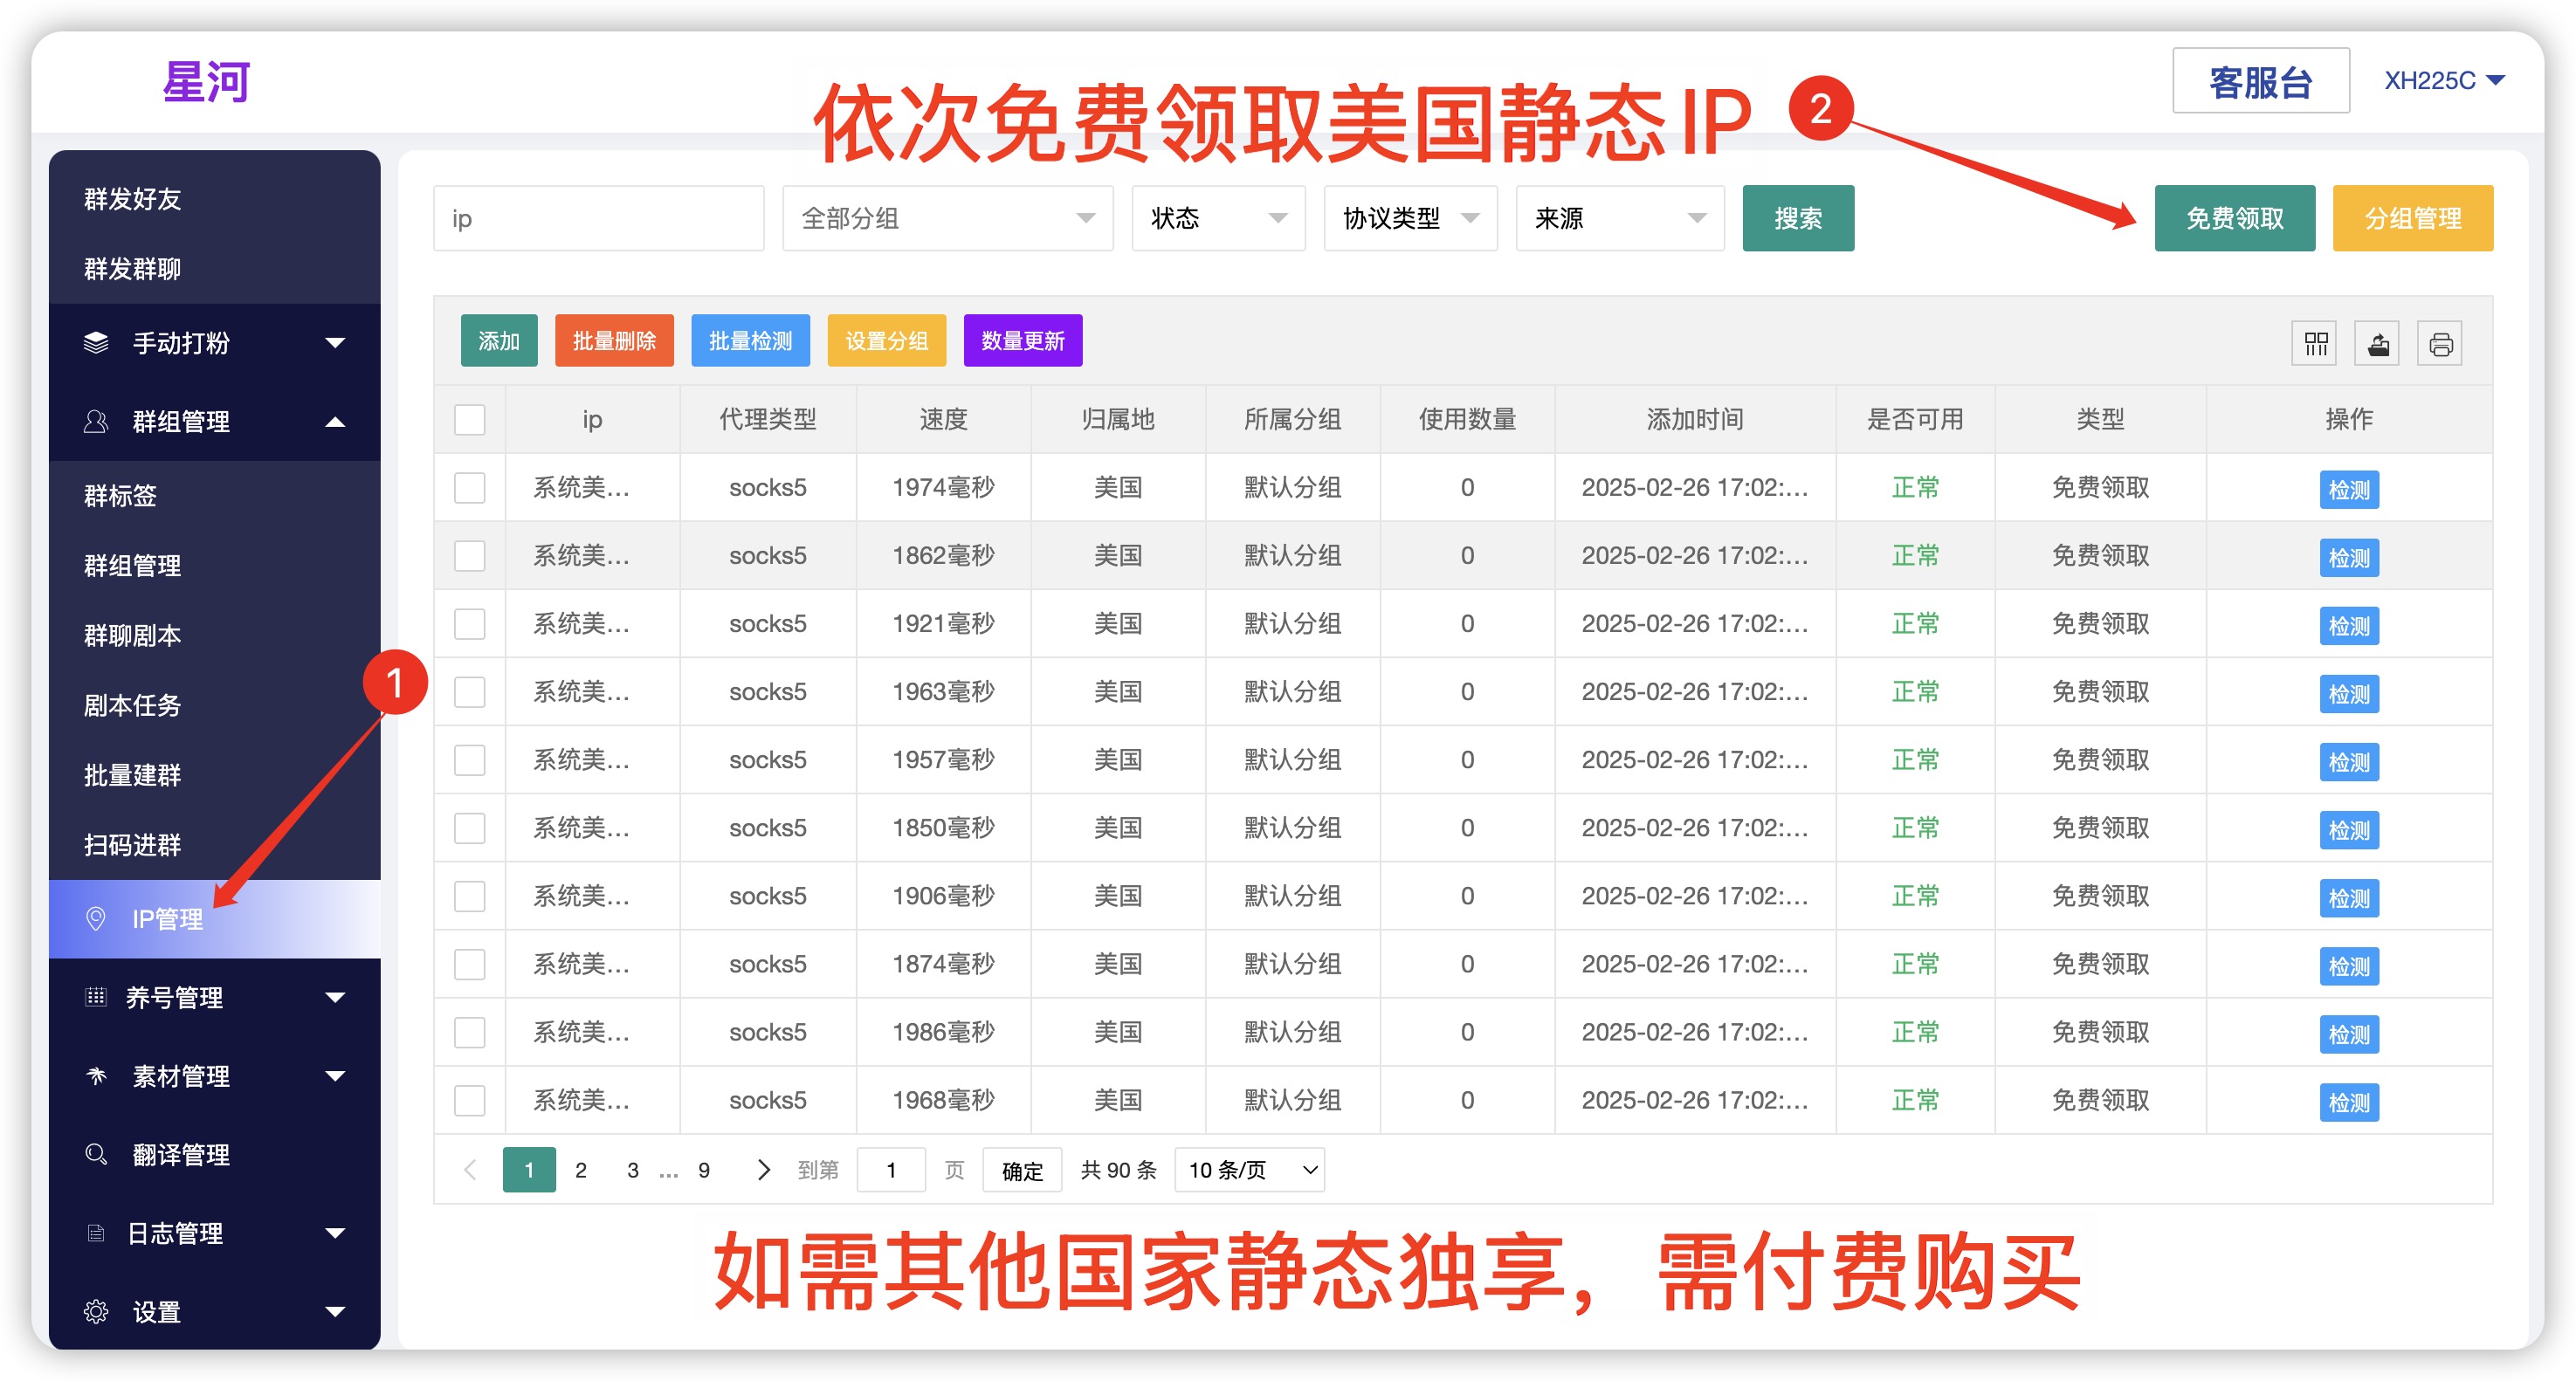
Task: Click the column filter grid icon
Action: coord(2315,344)
